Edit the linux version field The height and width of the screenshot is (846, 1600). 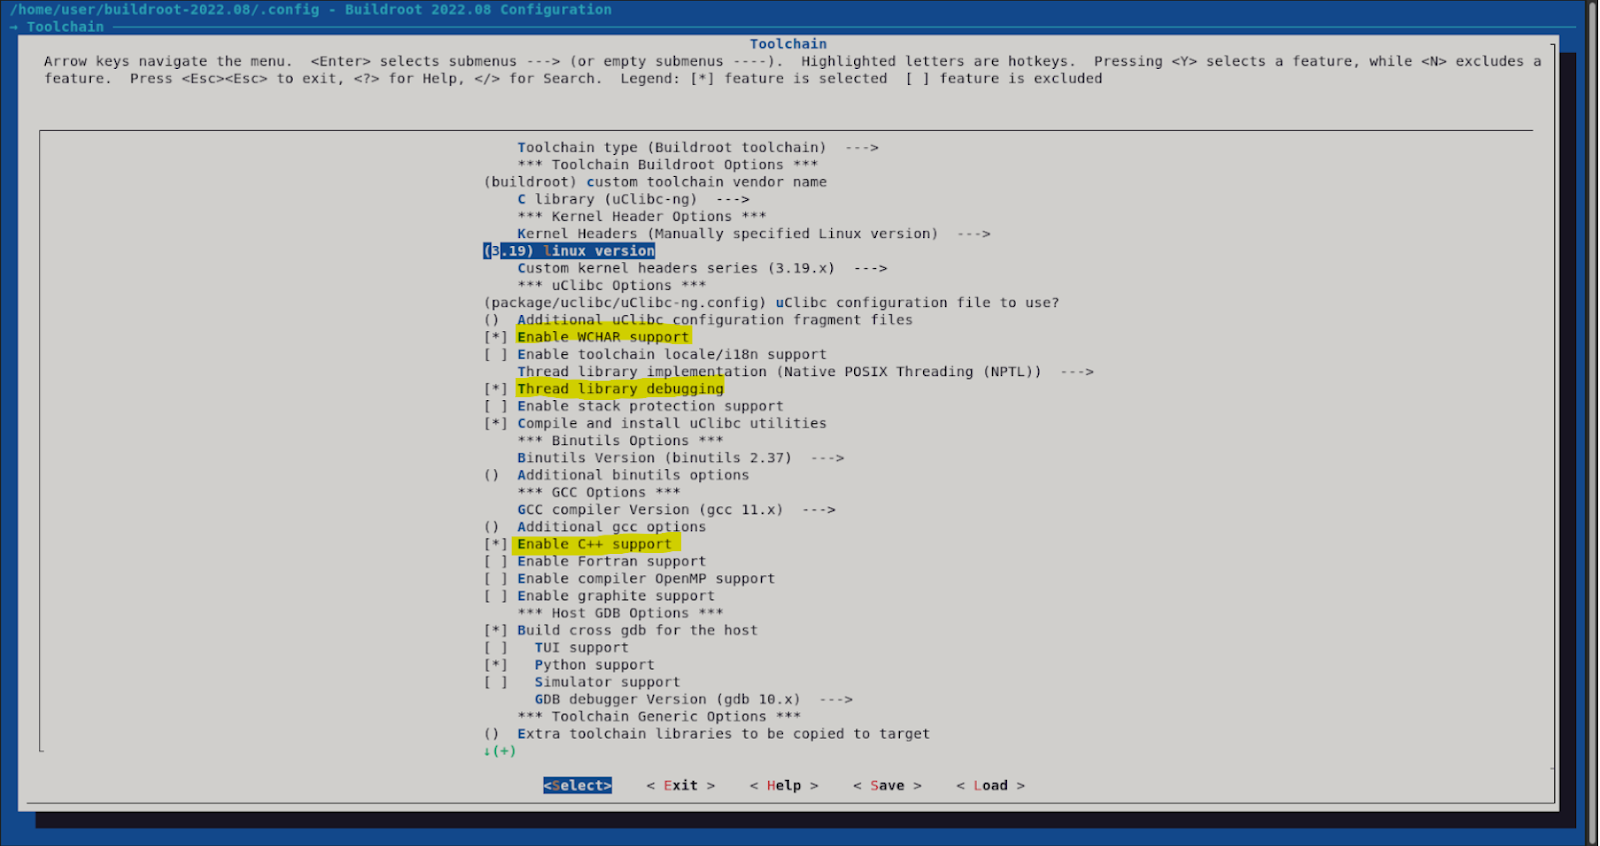tap(570, 251)
